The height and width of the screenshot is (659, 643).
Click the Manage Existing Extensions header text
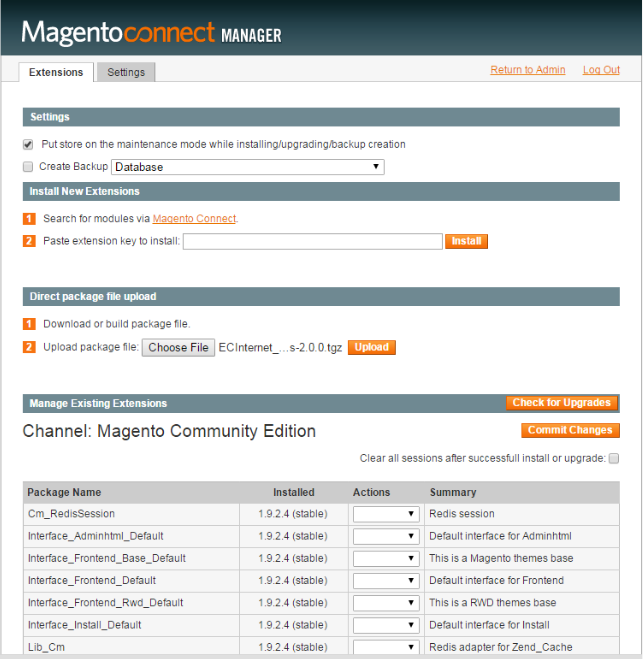pyautogui.click(x=98, y=403)
